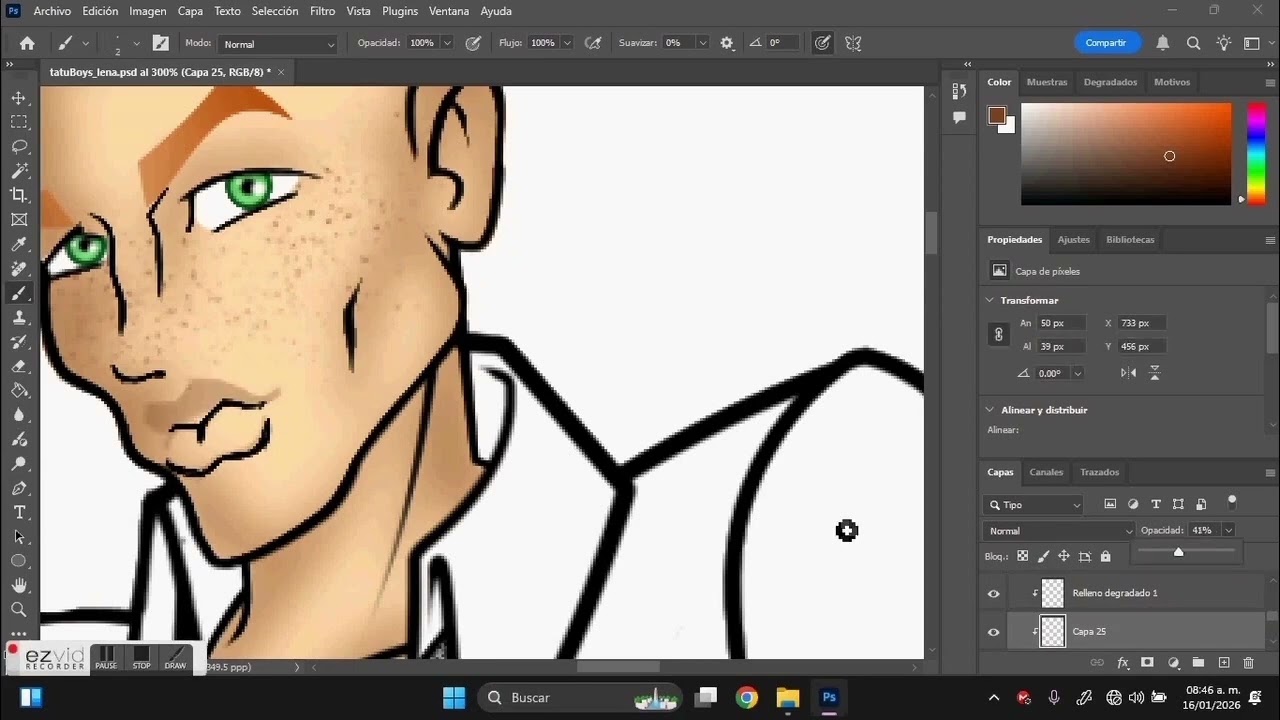Select the Brush tool in toolbar
1280x720 pixels.
[x=19, y=293]
